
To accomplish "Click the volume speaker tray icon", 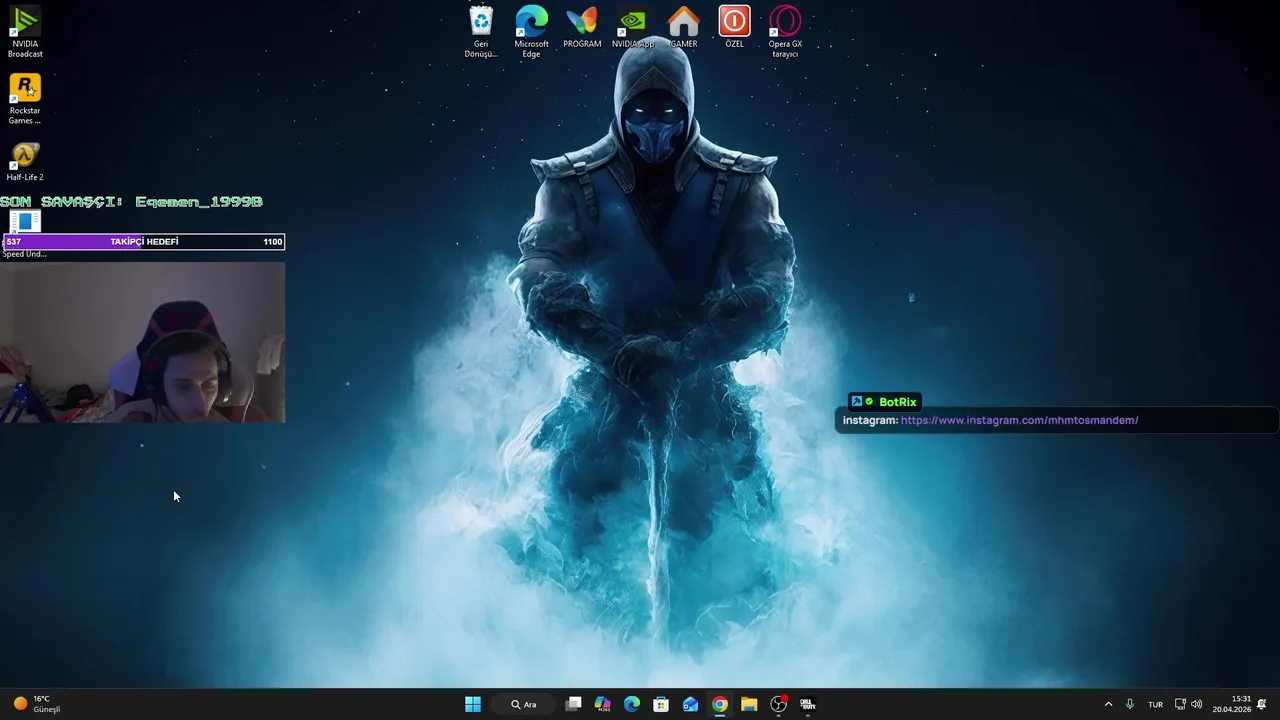I will 1197,704.
